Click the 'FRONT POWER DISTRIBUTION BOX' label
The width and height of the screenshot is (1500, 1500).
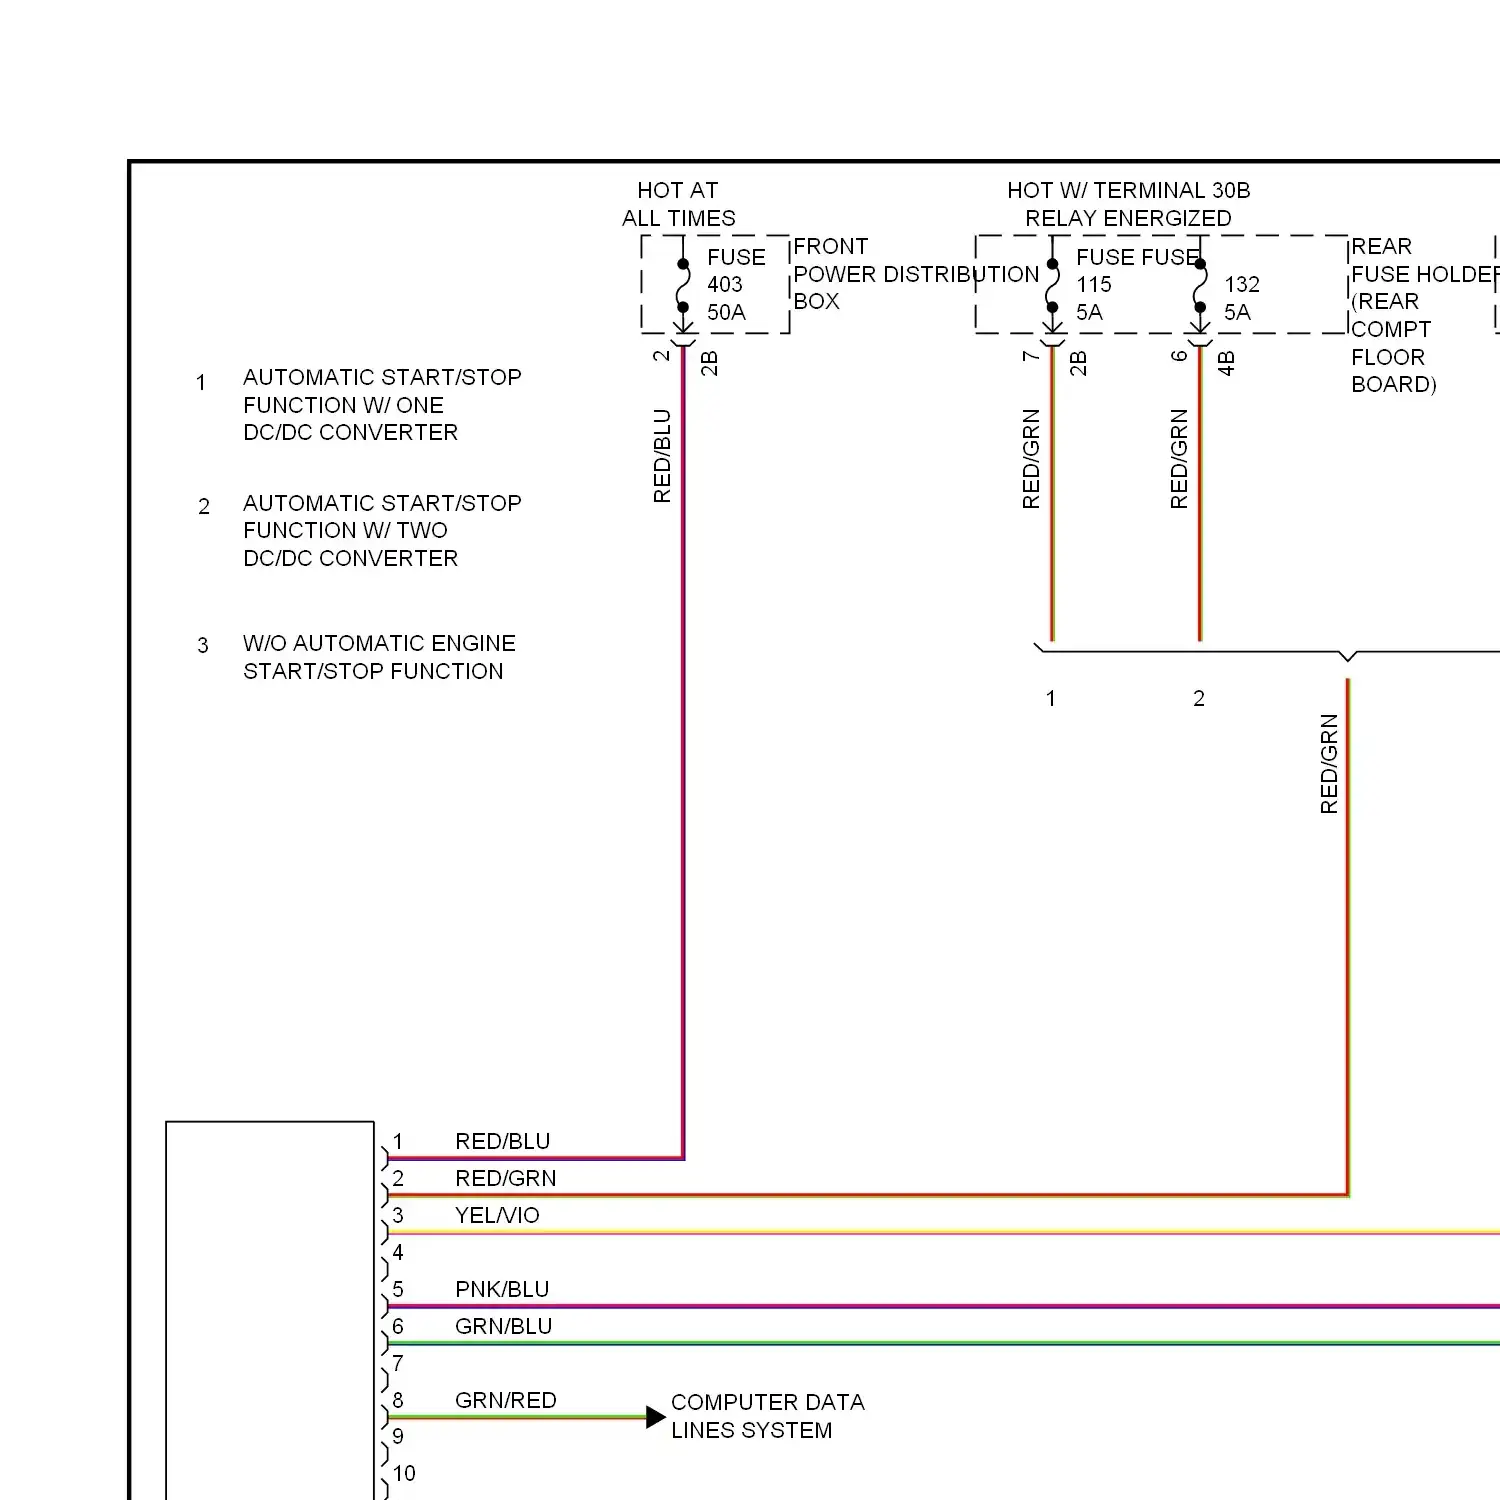point(916,274)
